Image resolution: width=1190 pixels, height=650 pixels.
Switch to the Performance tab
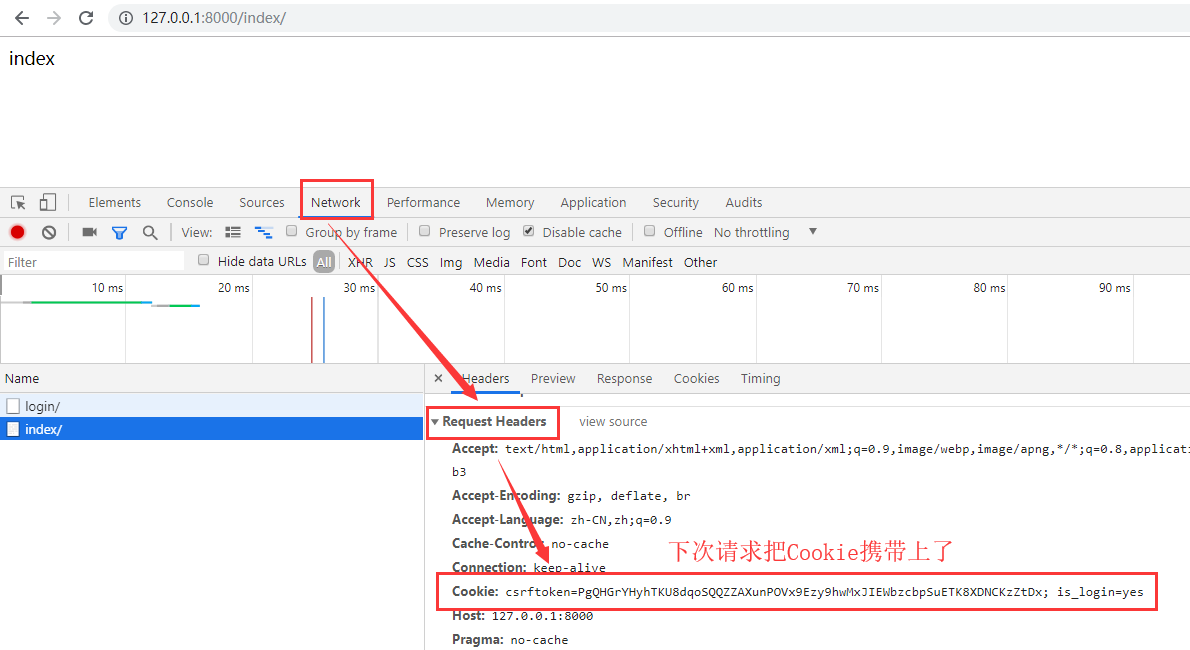(x=423, y=203)
